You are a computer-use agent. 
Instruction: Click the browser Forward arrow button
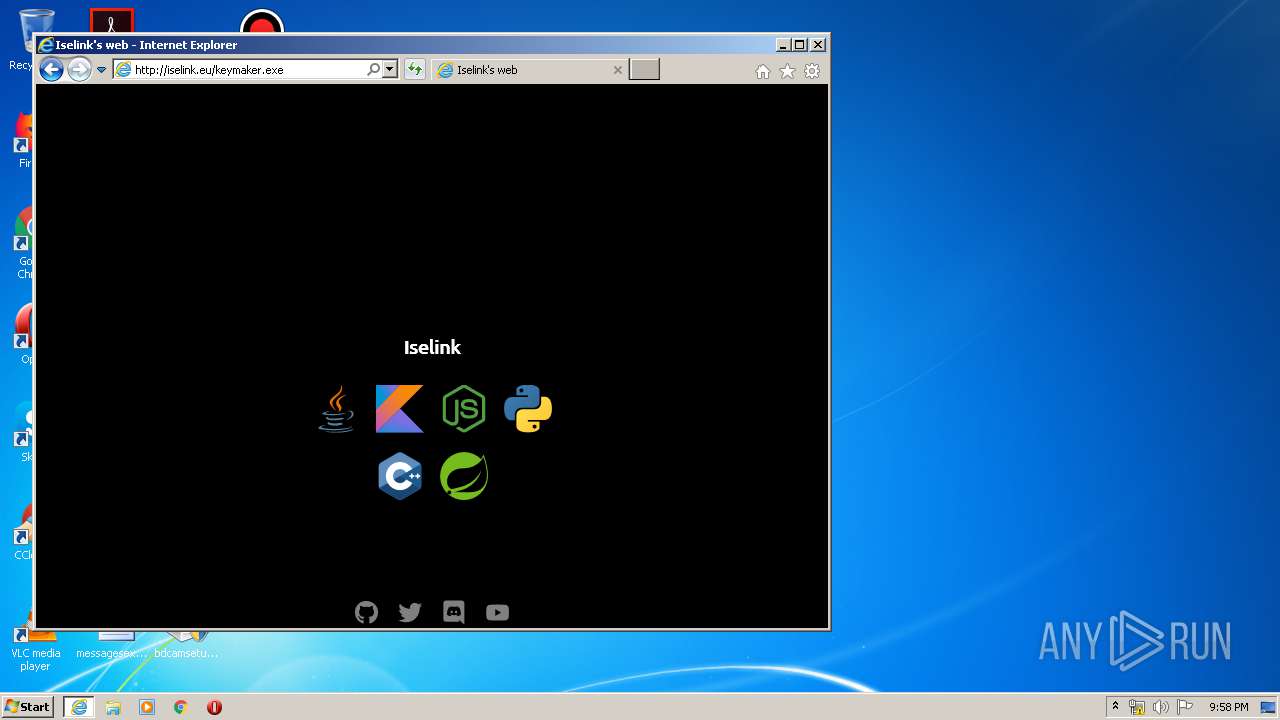(79, 69)
